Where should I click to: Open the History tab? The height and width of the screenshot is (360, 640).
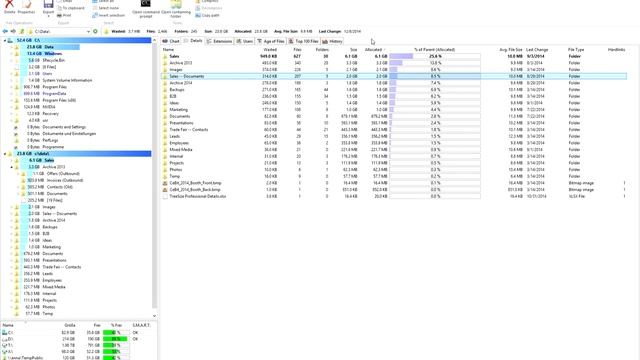pyautogui.click(x=332, y=41)
